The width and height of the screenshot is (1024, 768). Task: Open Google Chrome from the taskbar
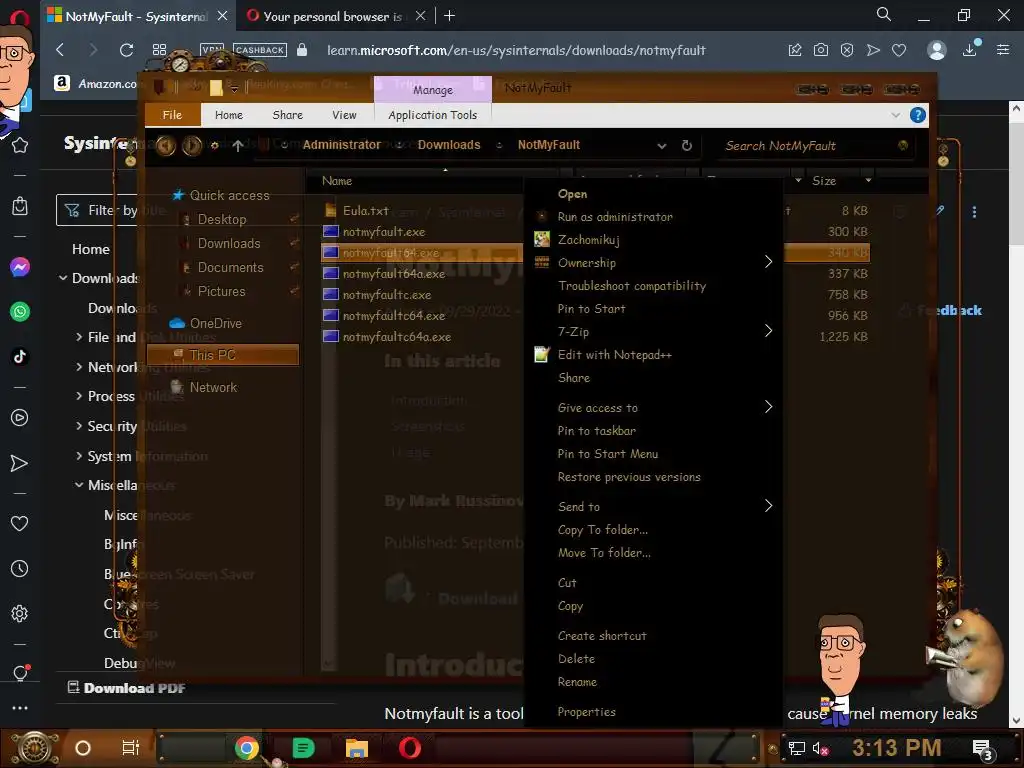tap(247, 748)
